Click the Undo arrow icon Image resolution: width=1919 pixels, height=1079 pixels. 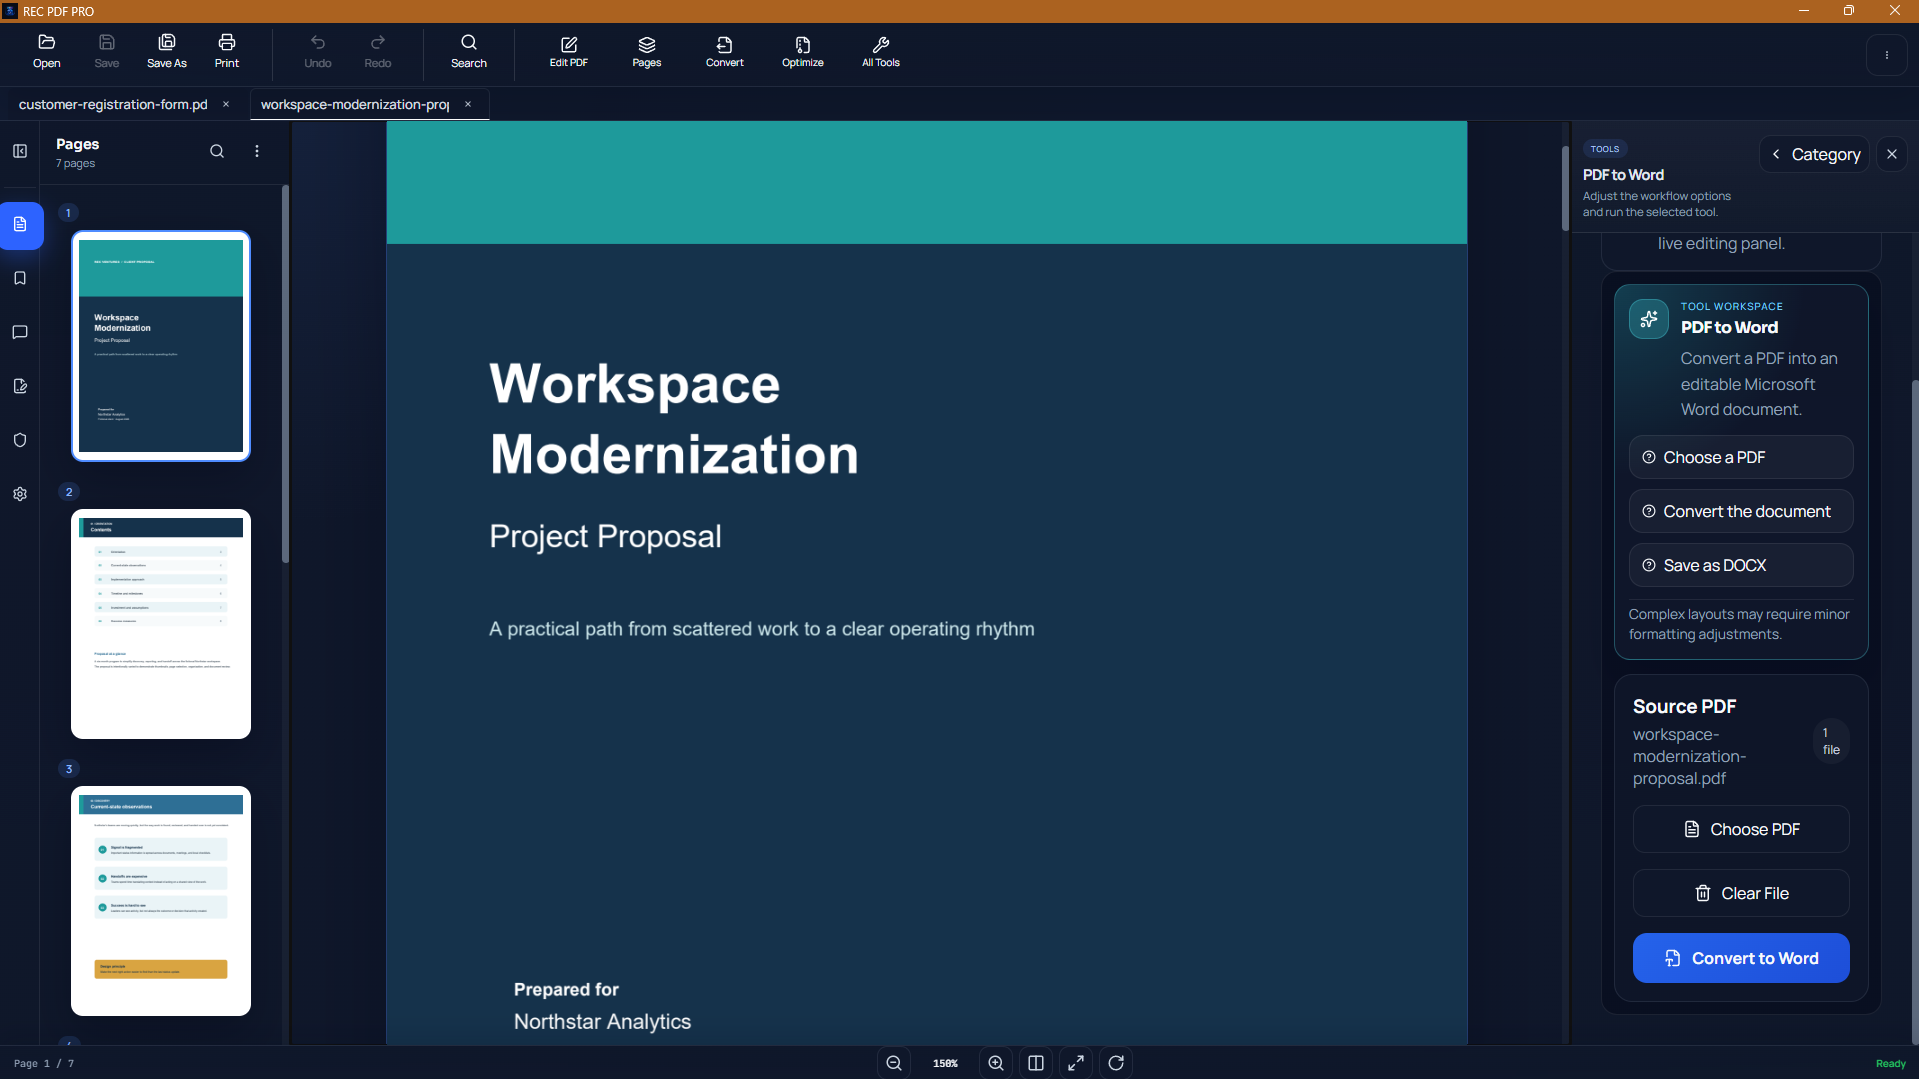coord(318,51)
